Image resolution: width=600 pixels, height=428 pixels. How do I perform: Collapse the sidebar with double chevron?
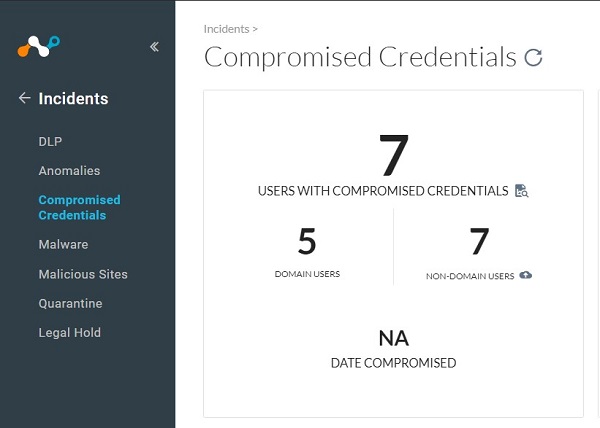click(154, 46)
